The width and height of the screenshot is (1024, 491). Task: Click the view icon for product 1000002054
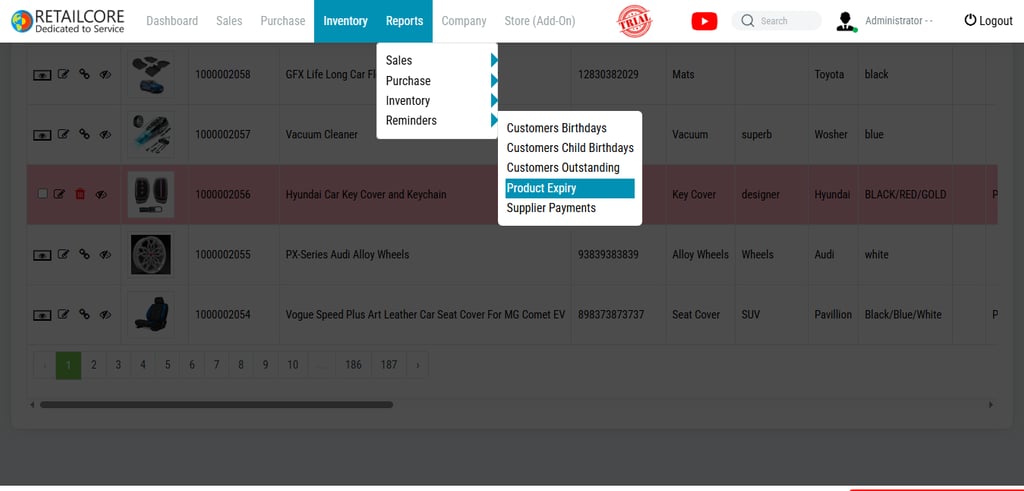tap(42, 315)
